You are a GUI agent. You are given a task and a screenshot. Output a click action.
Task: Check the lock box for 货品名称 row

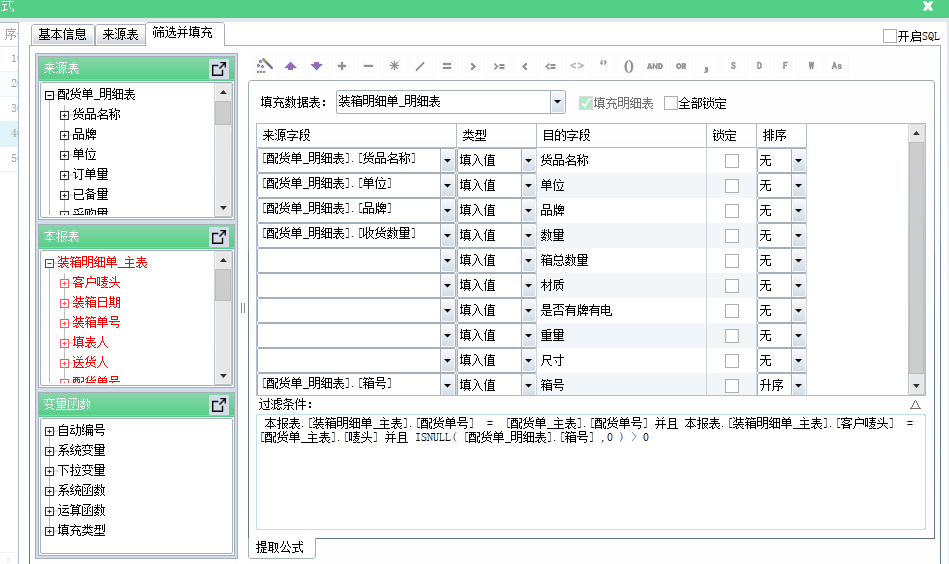(x=732, y=160)
